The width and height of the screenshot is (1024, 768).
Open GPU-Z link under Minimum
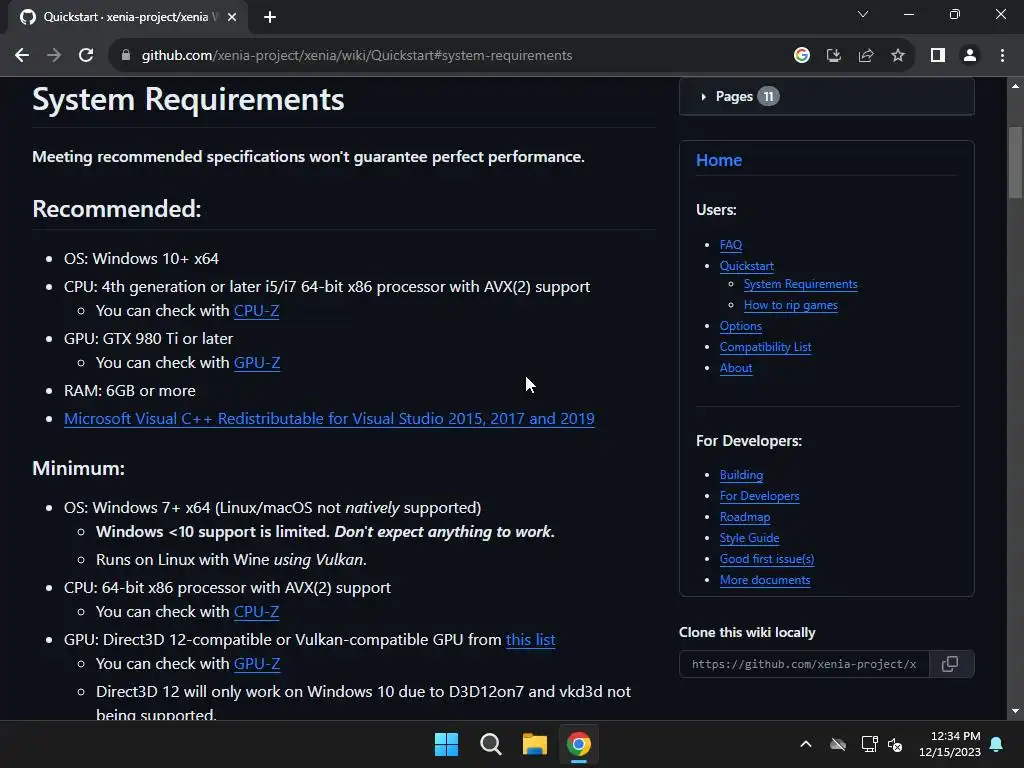point(257,664)
